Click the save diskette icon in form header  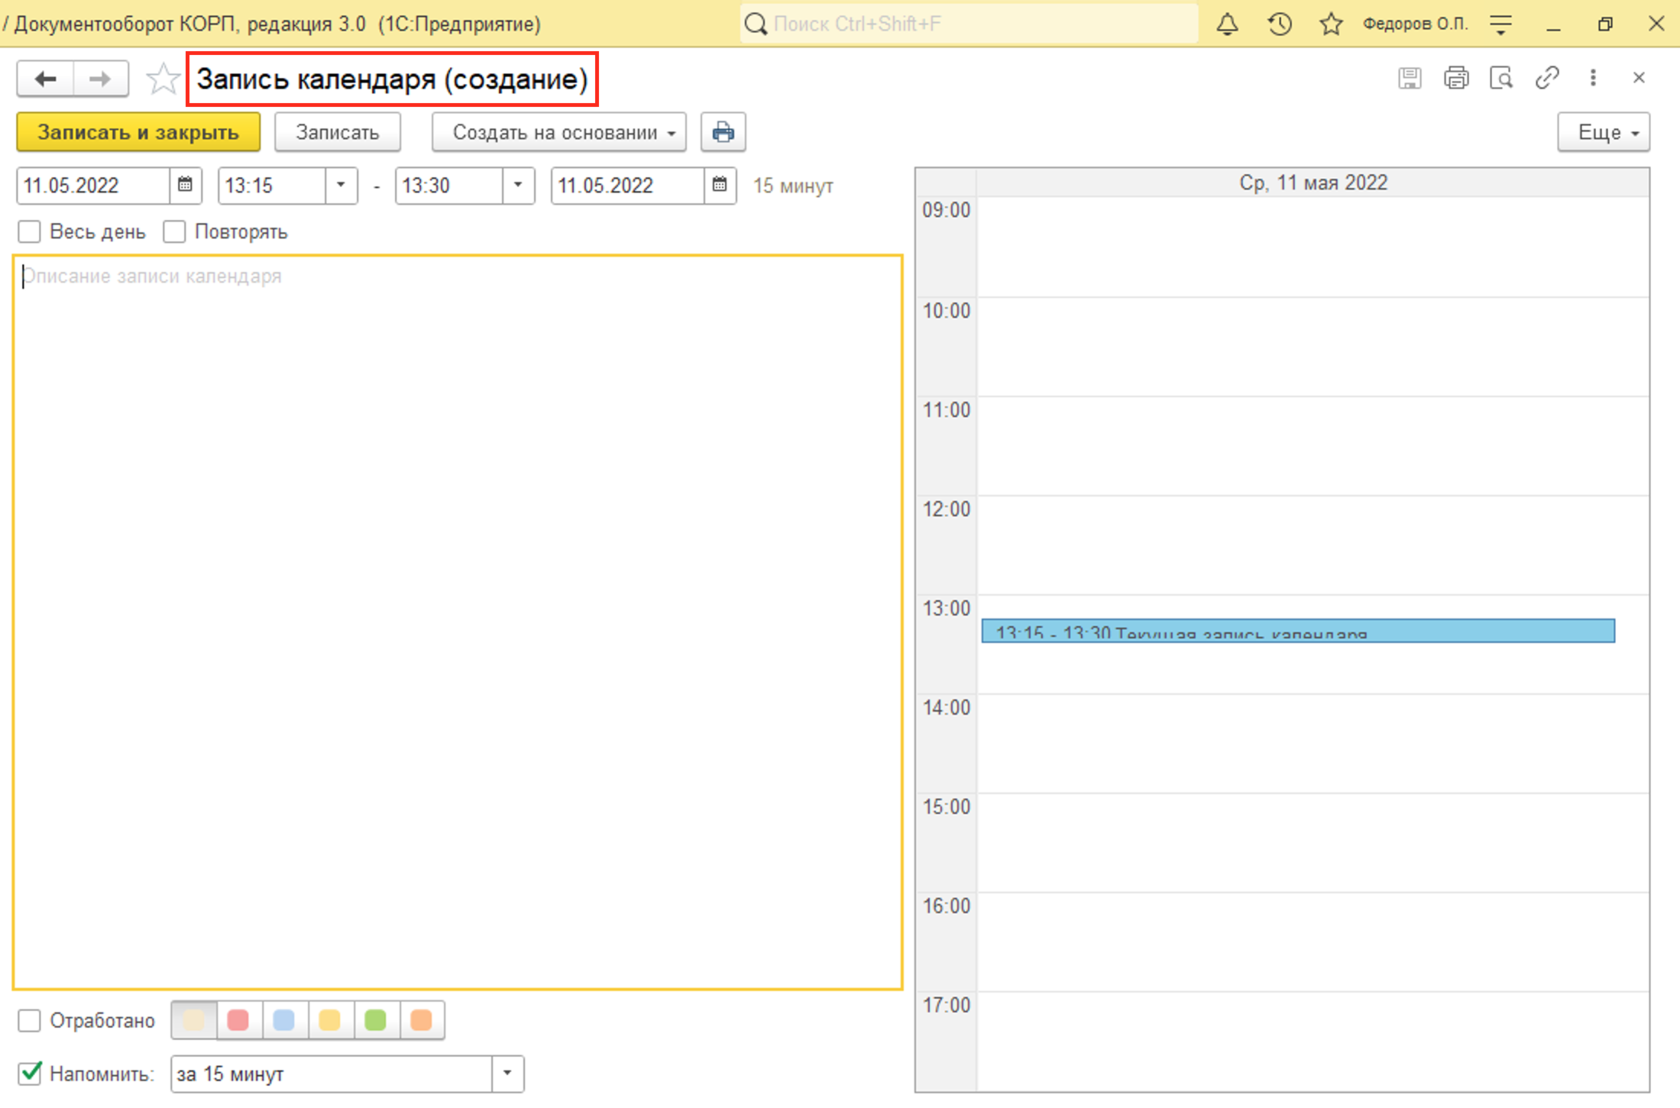[1410, 78]
